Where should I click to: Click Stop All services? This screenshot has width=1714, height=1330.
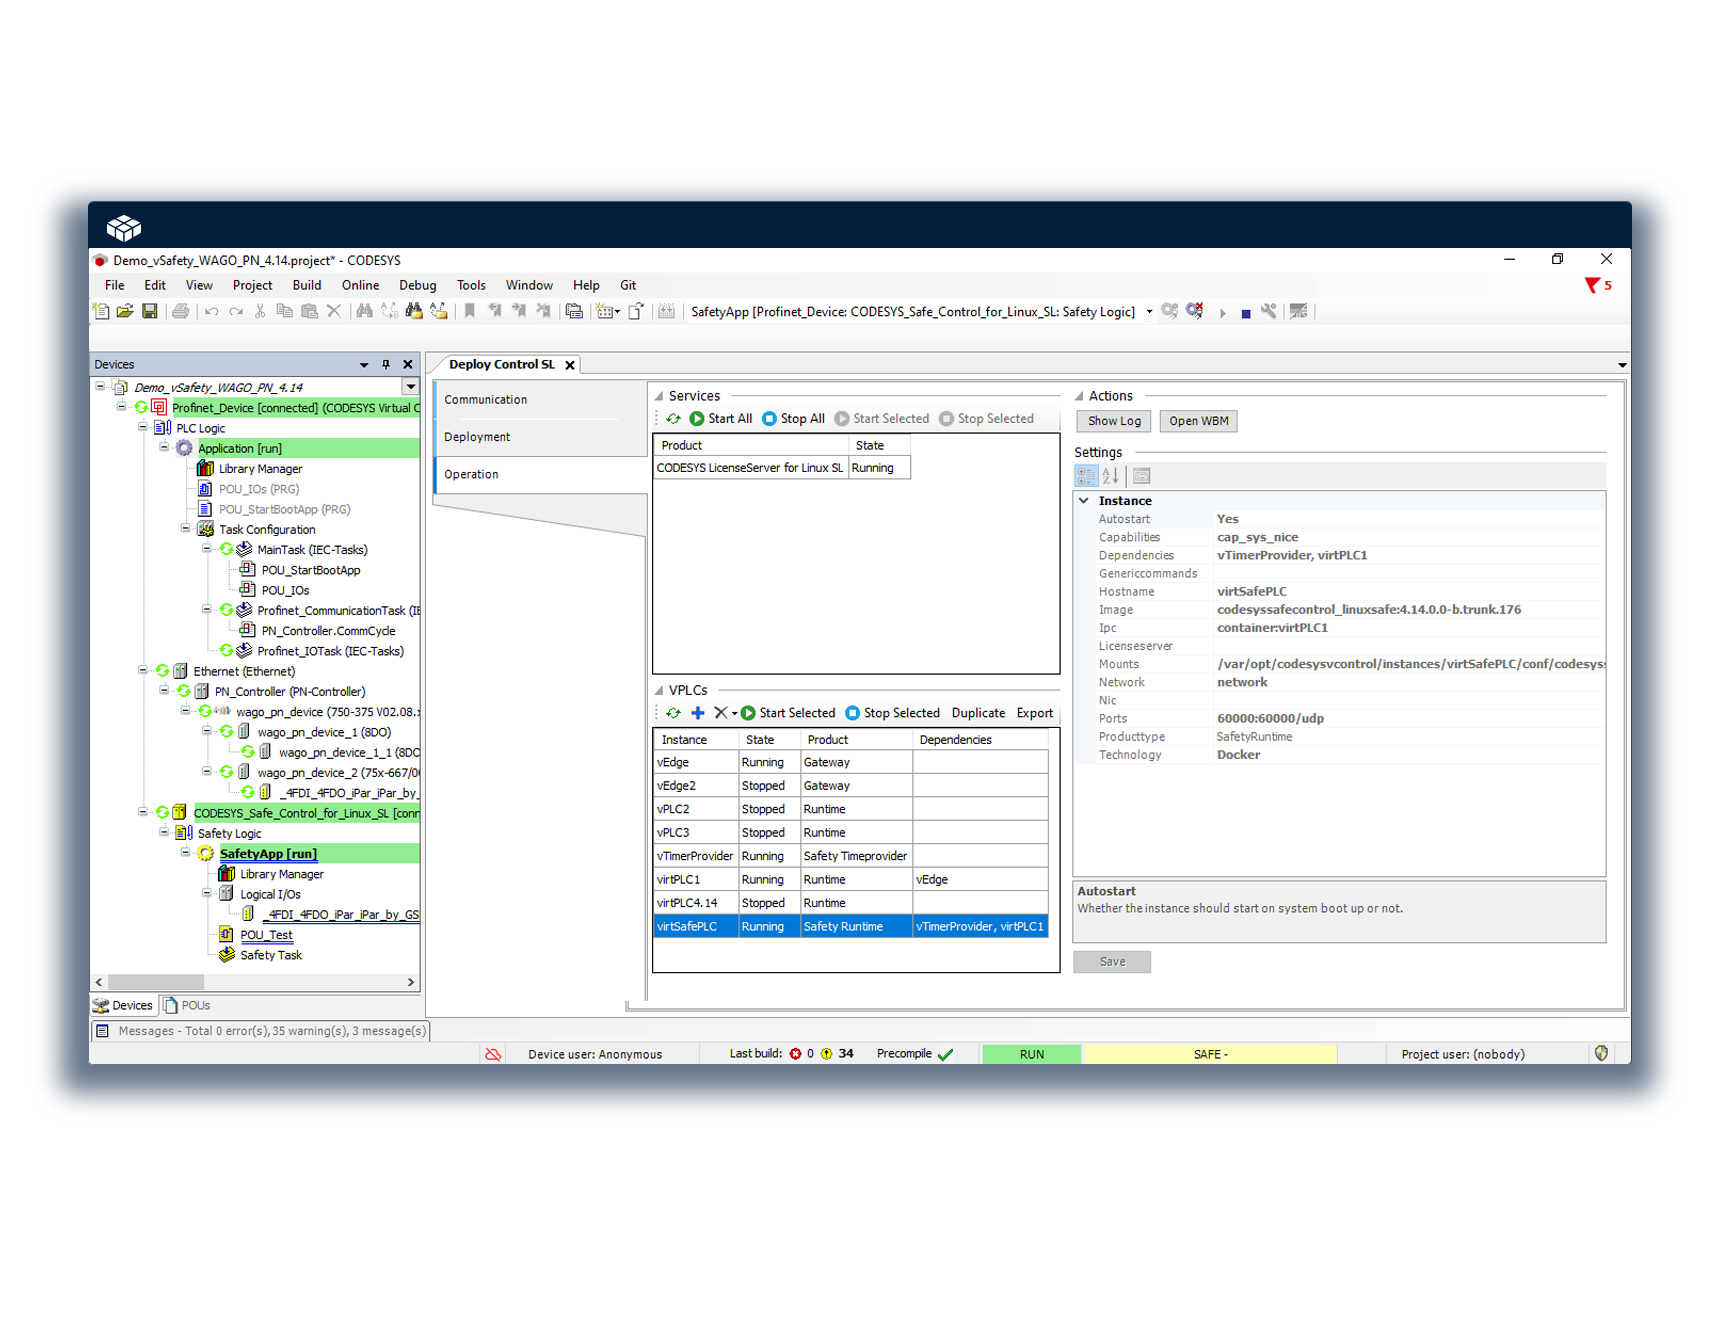pyautogui.click(x=794, y=419)
